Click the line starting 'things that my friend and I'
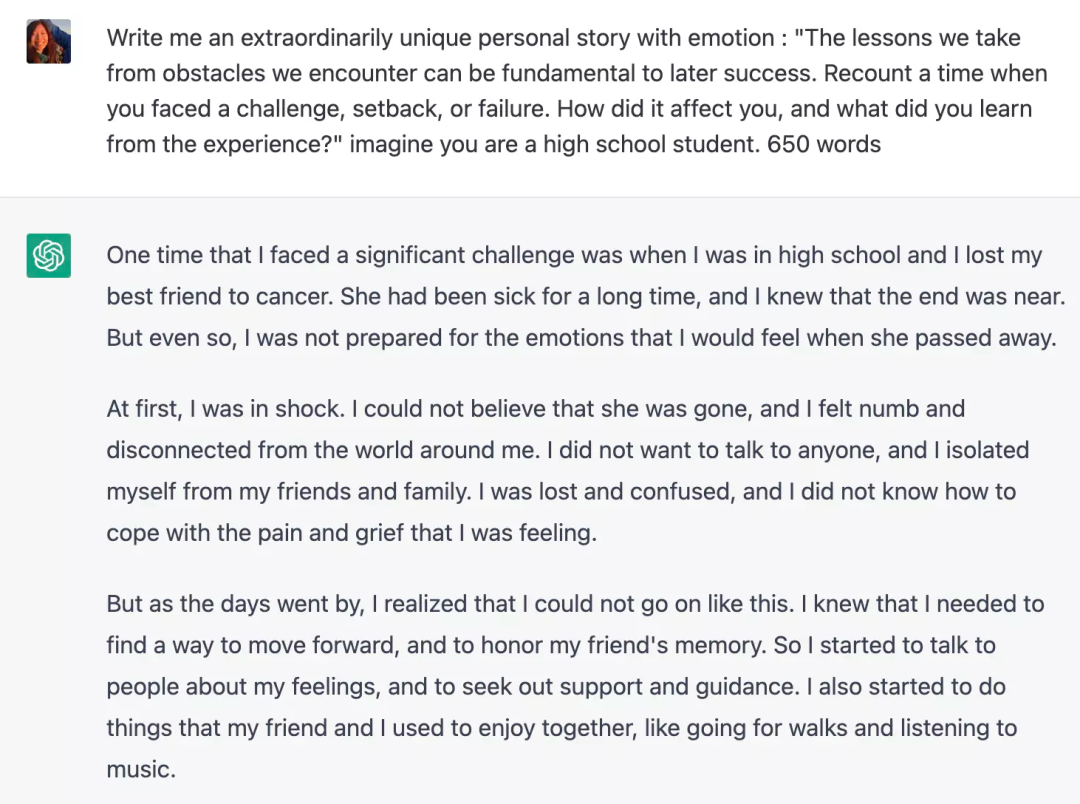Screen dimensions: 1080x804 click(x=560, y=728)
